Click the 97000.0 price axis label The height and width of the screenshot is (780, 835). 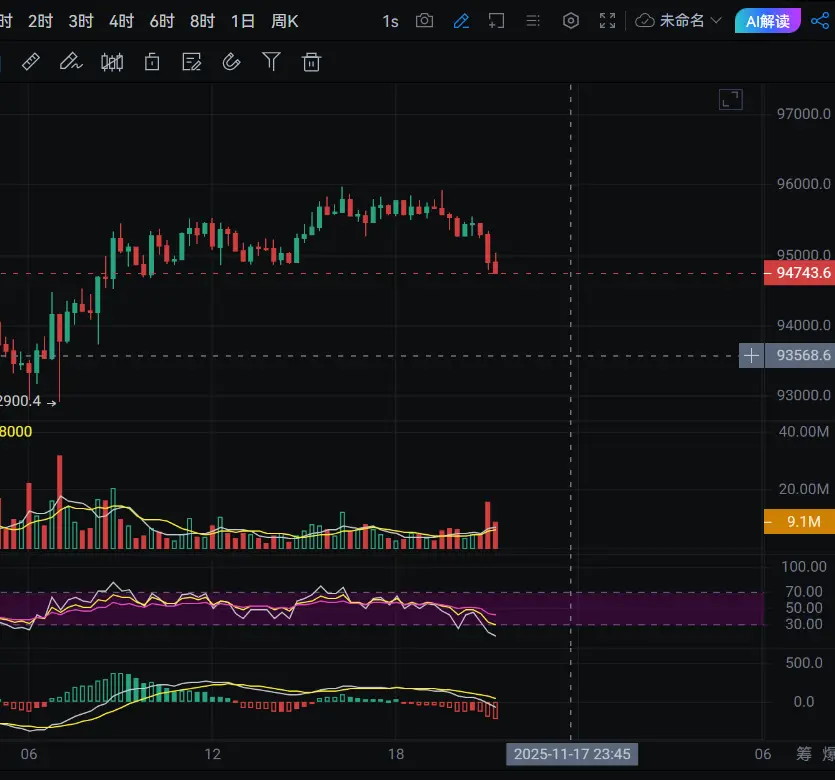[803, 114]
